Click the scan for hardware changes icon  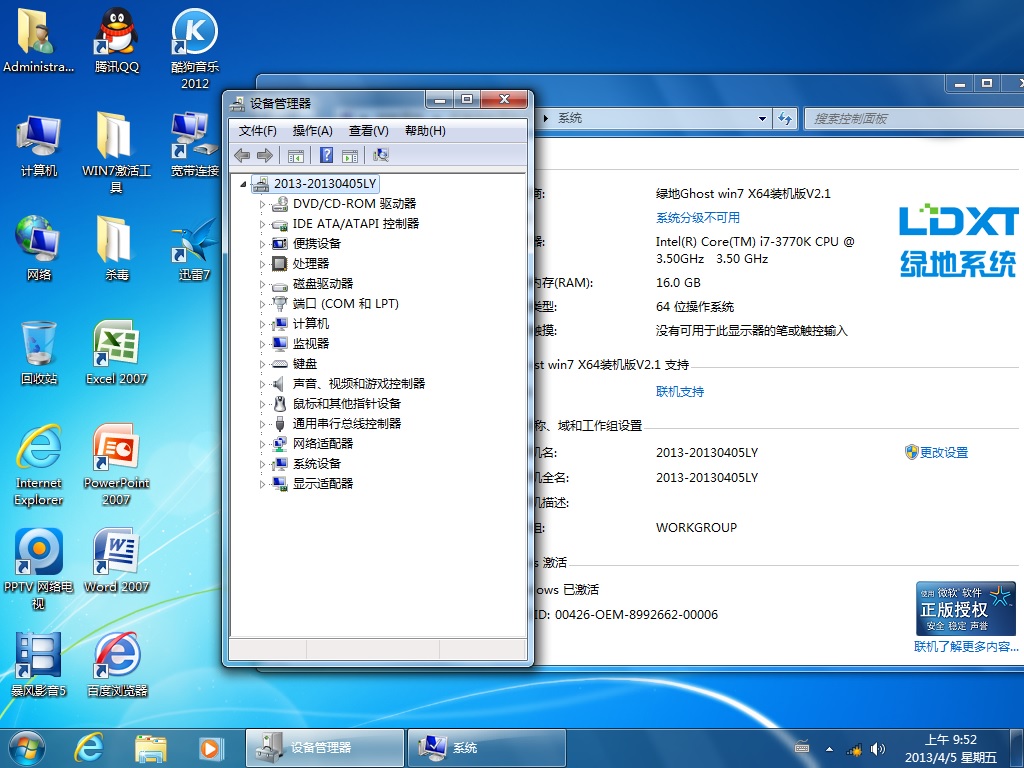coord(381,155)
